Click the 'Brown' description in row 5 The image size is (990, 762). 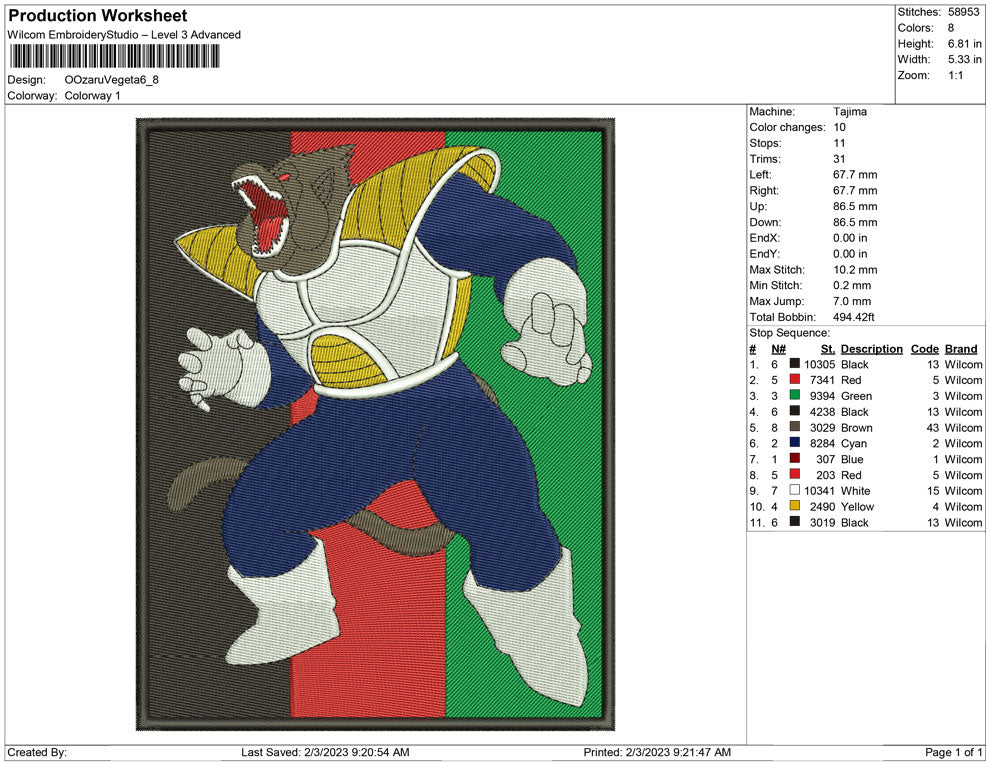tap(857, 427)
